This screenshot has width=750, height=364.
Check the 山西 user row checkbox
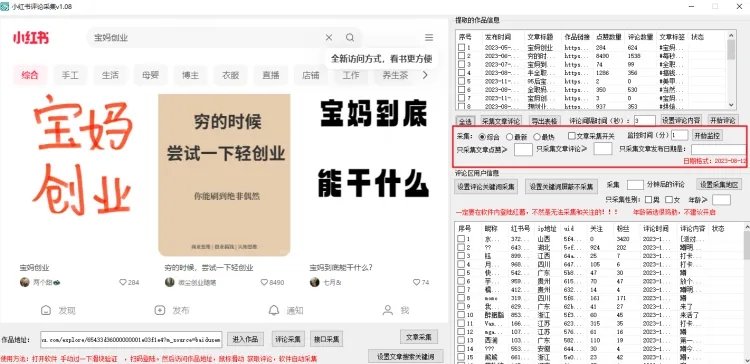461,239
